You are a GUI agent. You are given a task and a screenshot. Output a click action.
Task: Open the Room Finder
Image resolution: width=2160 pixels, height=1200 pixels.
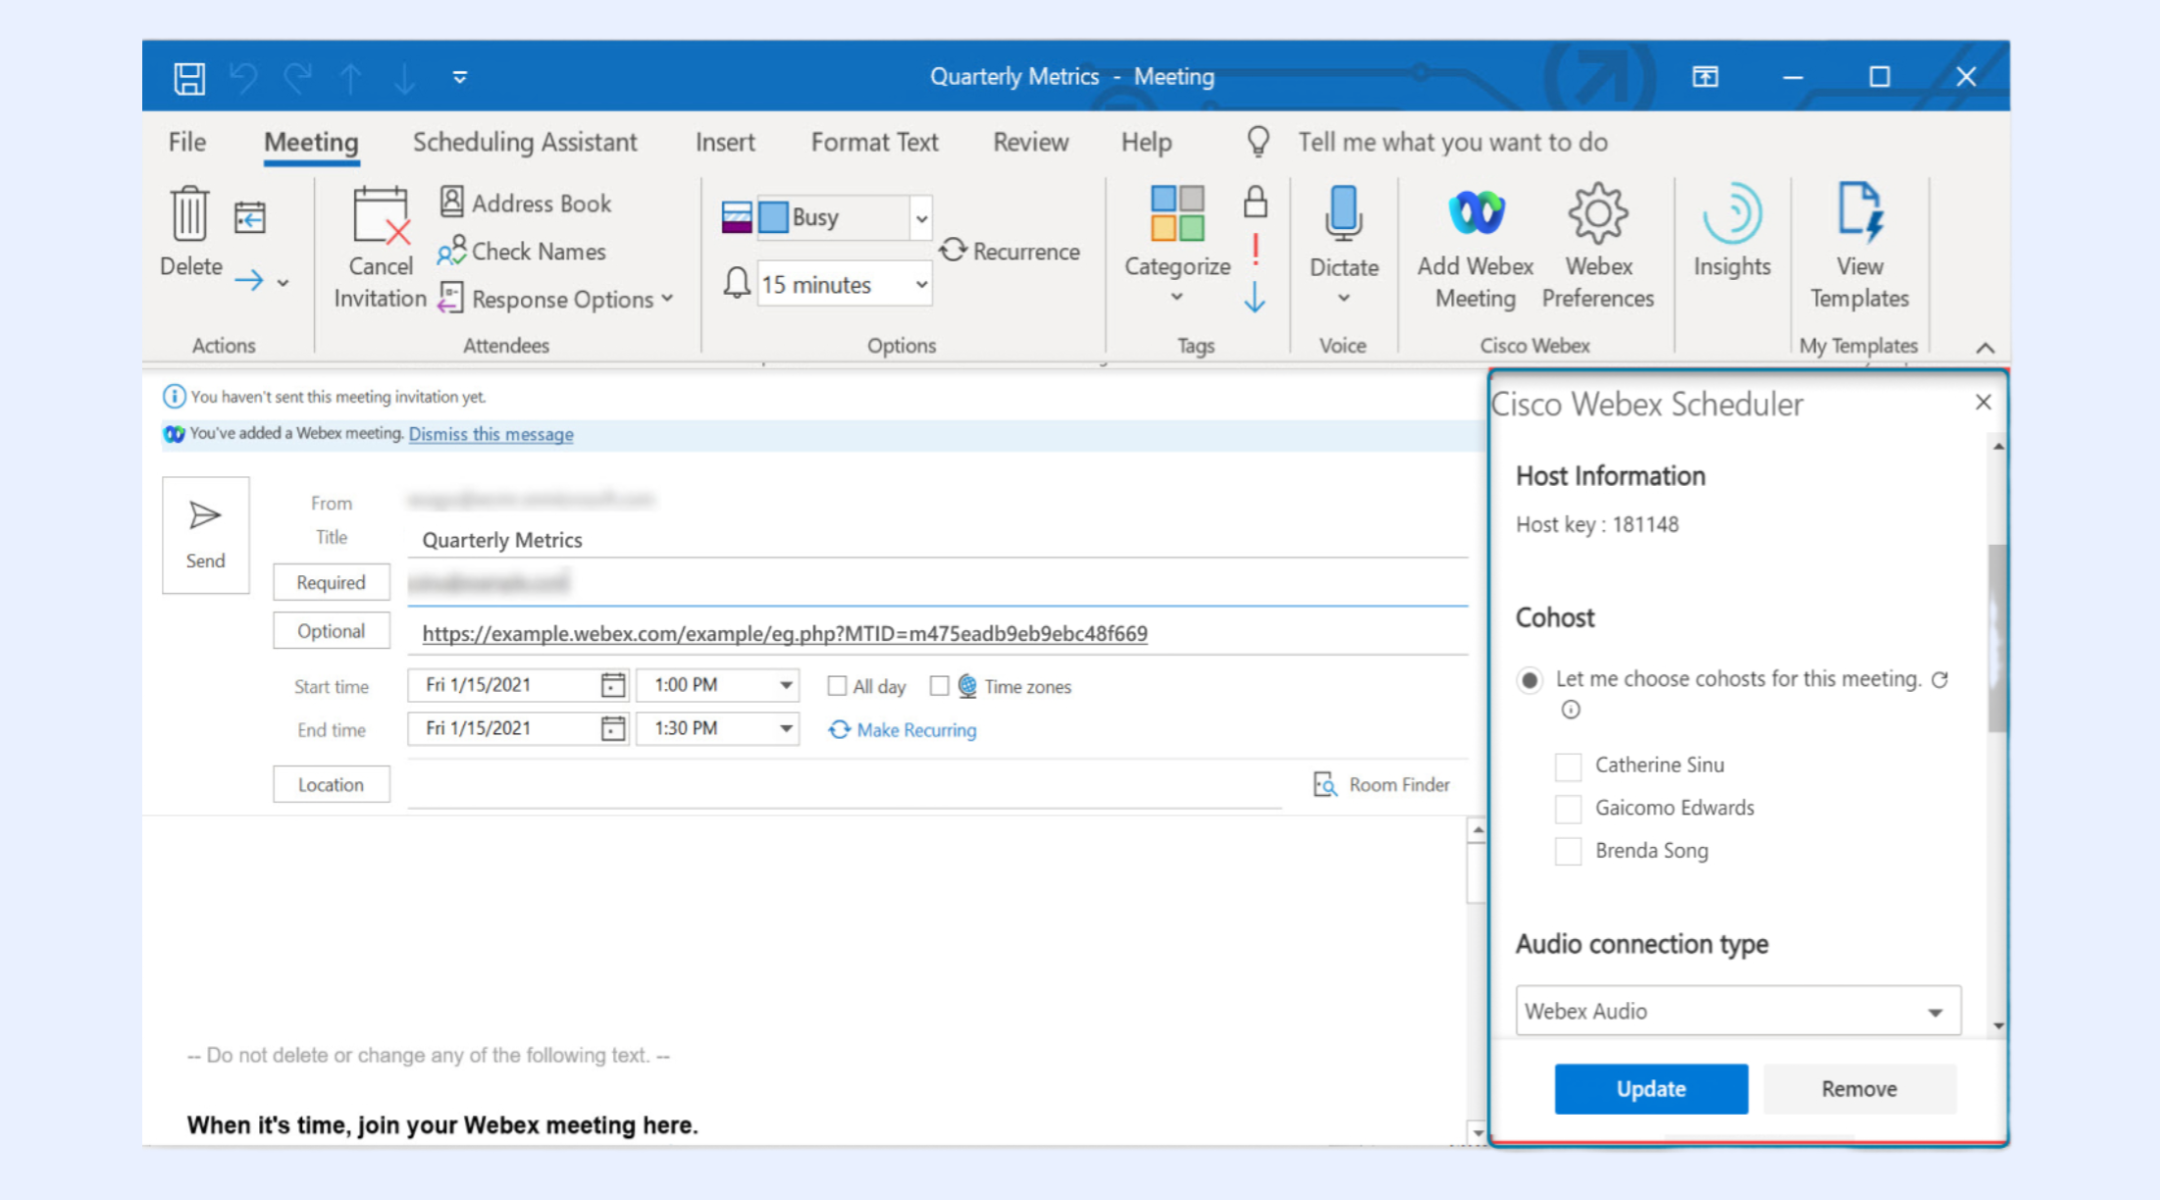1382,784
